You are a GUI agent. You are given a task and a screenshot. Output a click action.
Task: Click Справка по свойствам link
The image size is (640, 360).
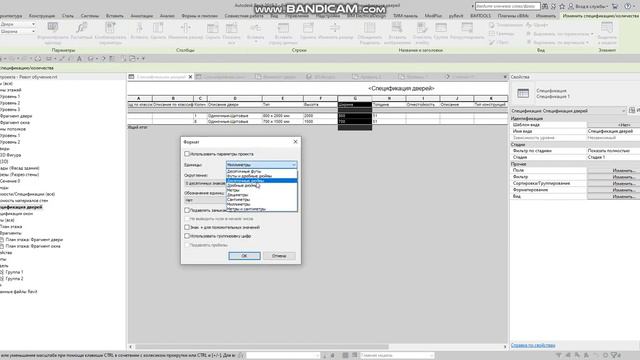click(533, 345)
